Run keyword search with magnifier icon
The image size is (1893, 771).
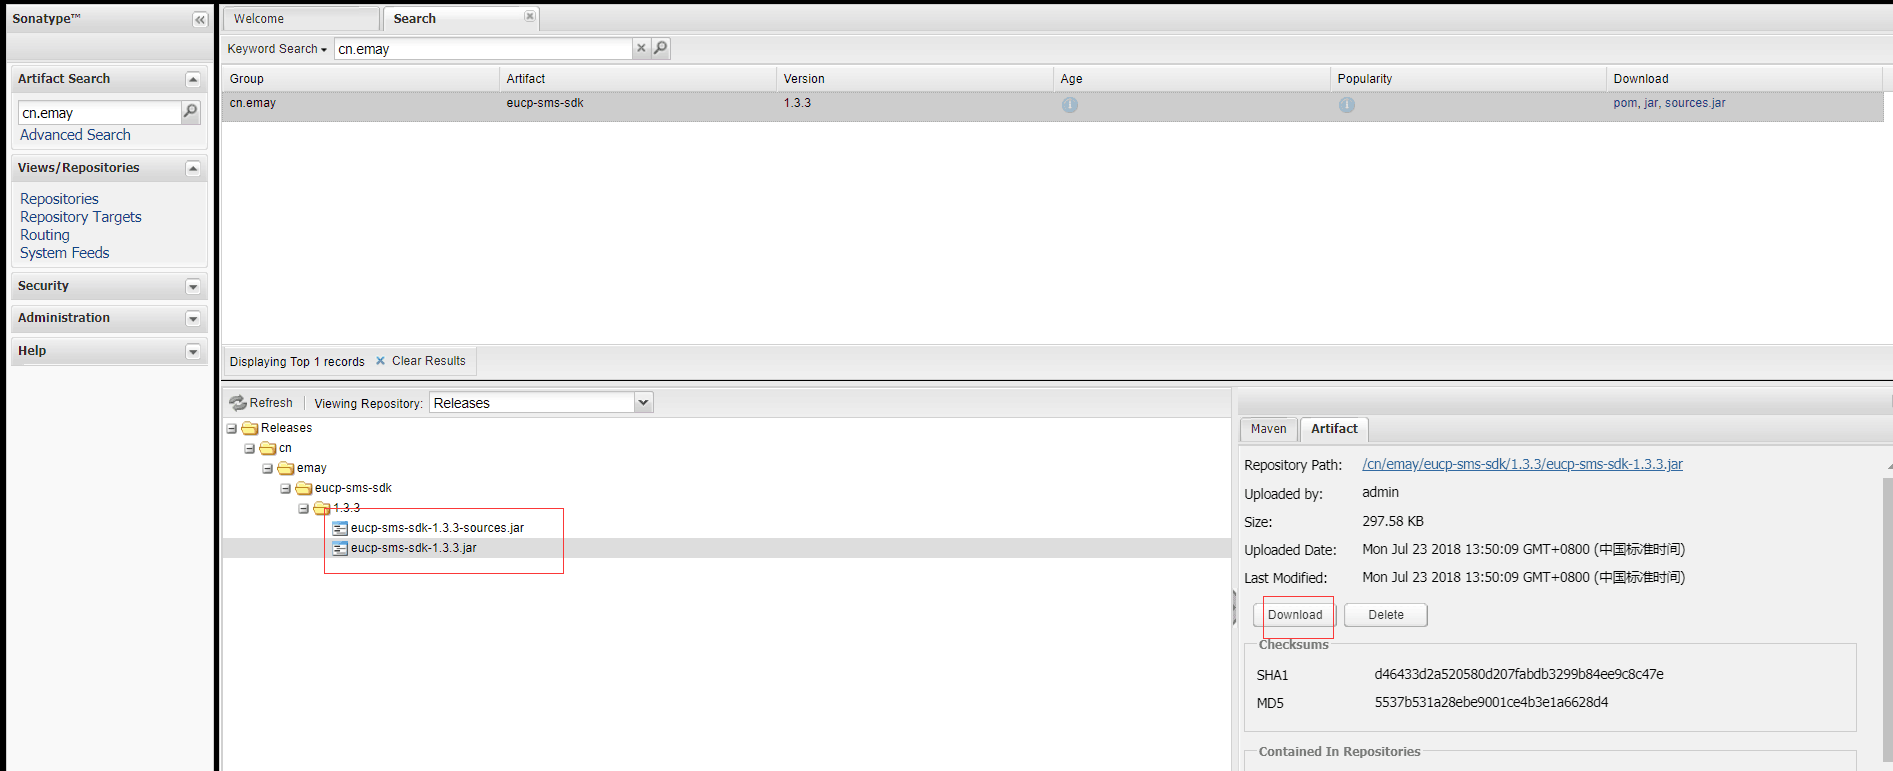pos(661,48)
